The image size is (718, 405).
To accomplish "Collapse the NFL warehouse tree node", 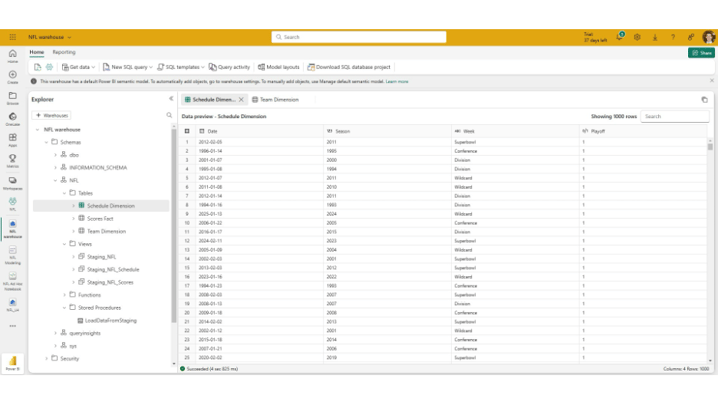I will coord(38,130).
